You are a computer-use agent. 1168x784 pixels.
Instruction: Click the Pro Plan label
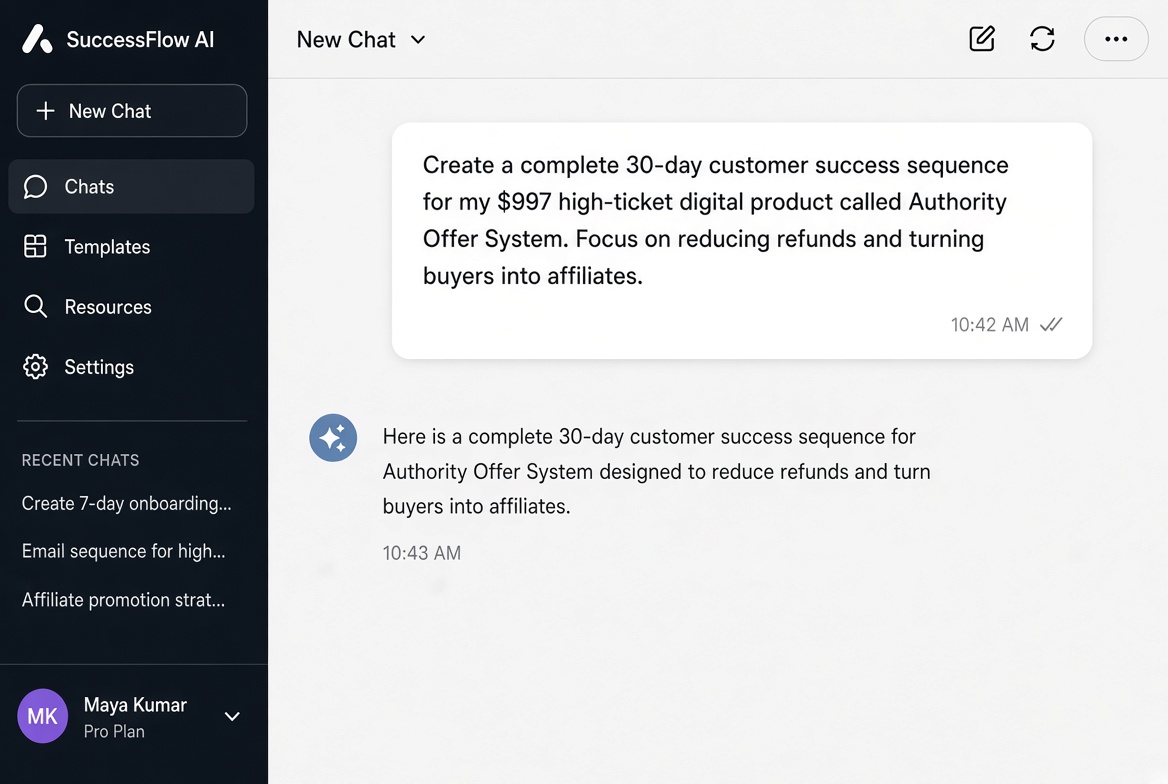pyautogui.click(x=114, y=732)
